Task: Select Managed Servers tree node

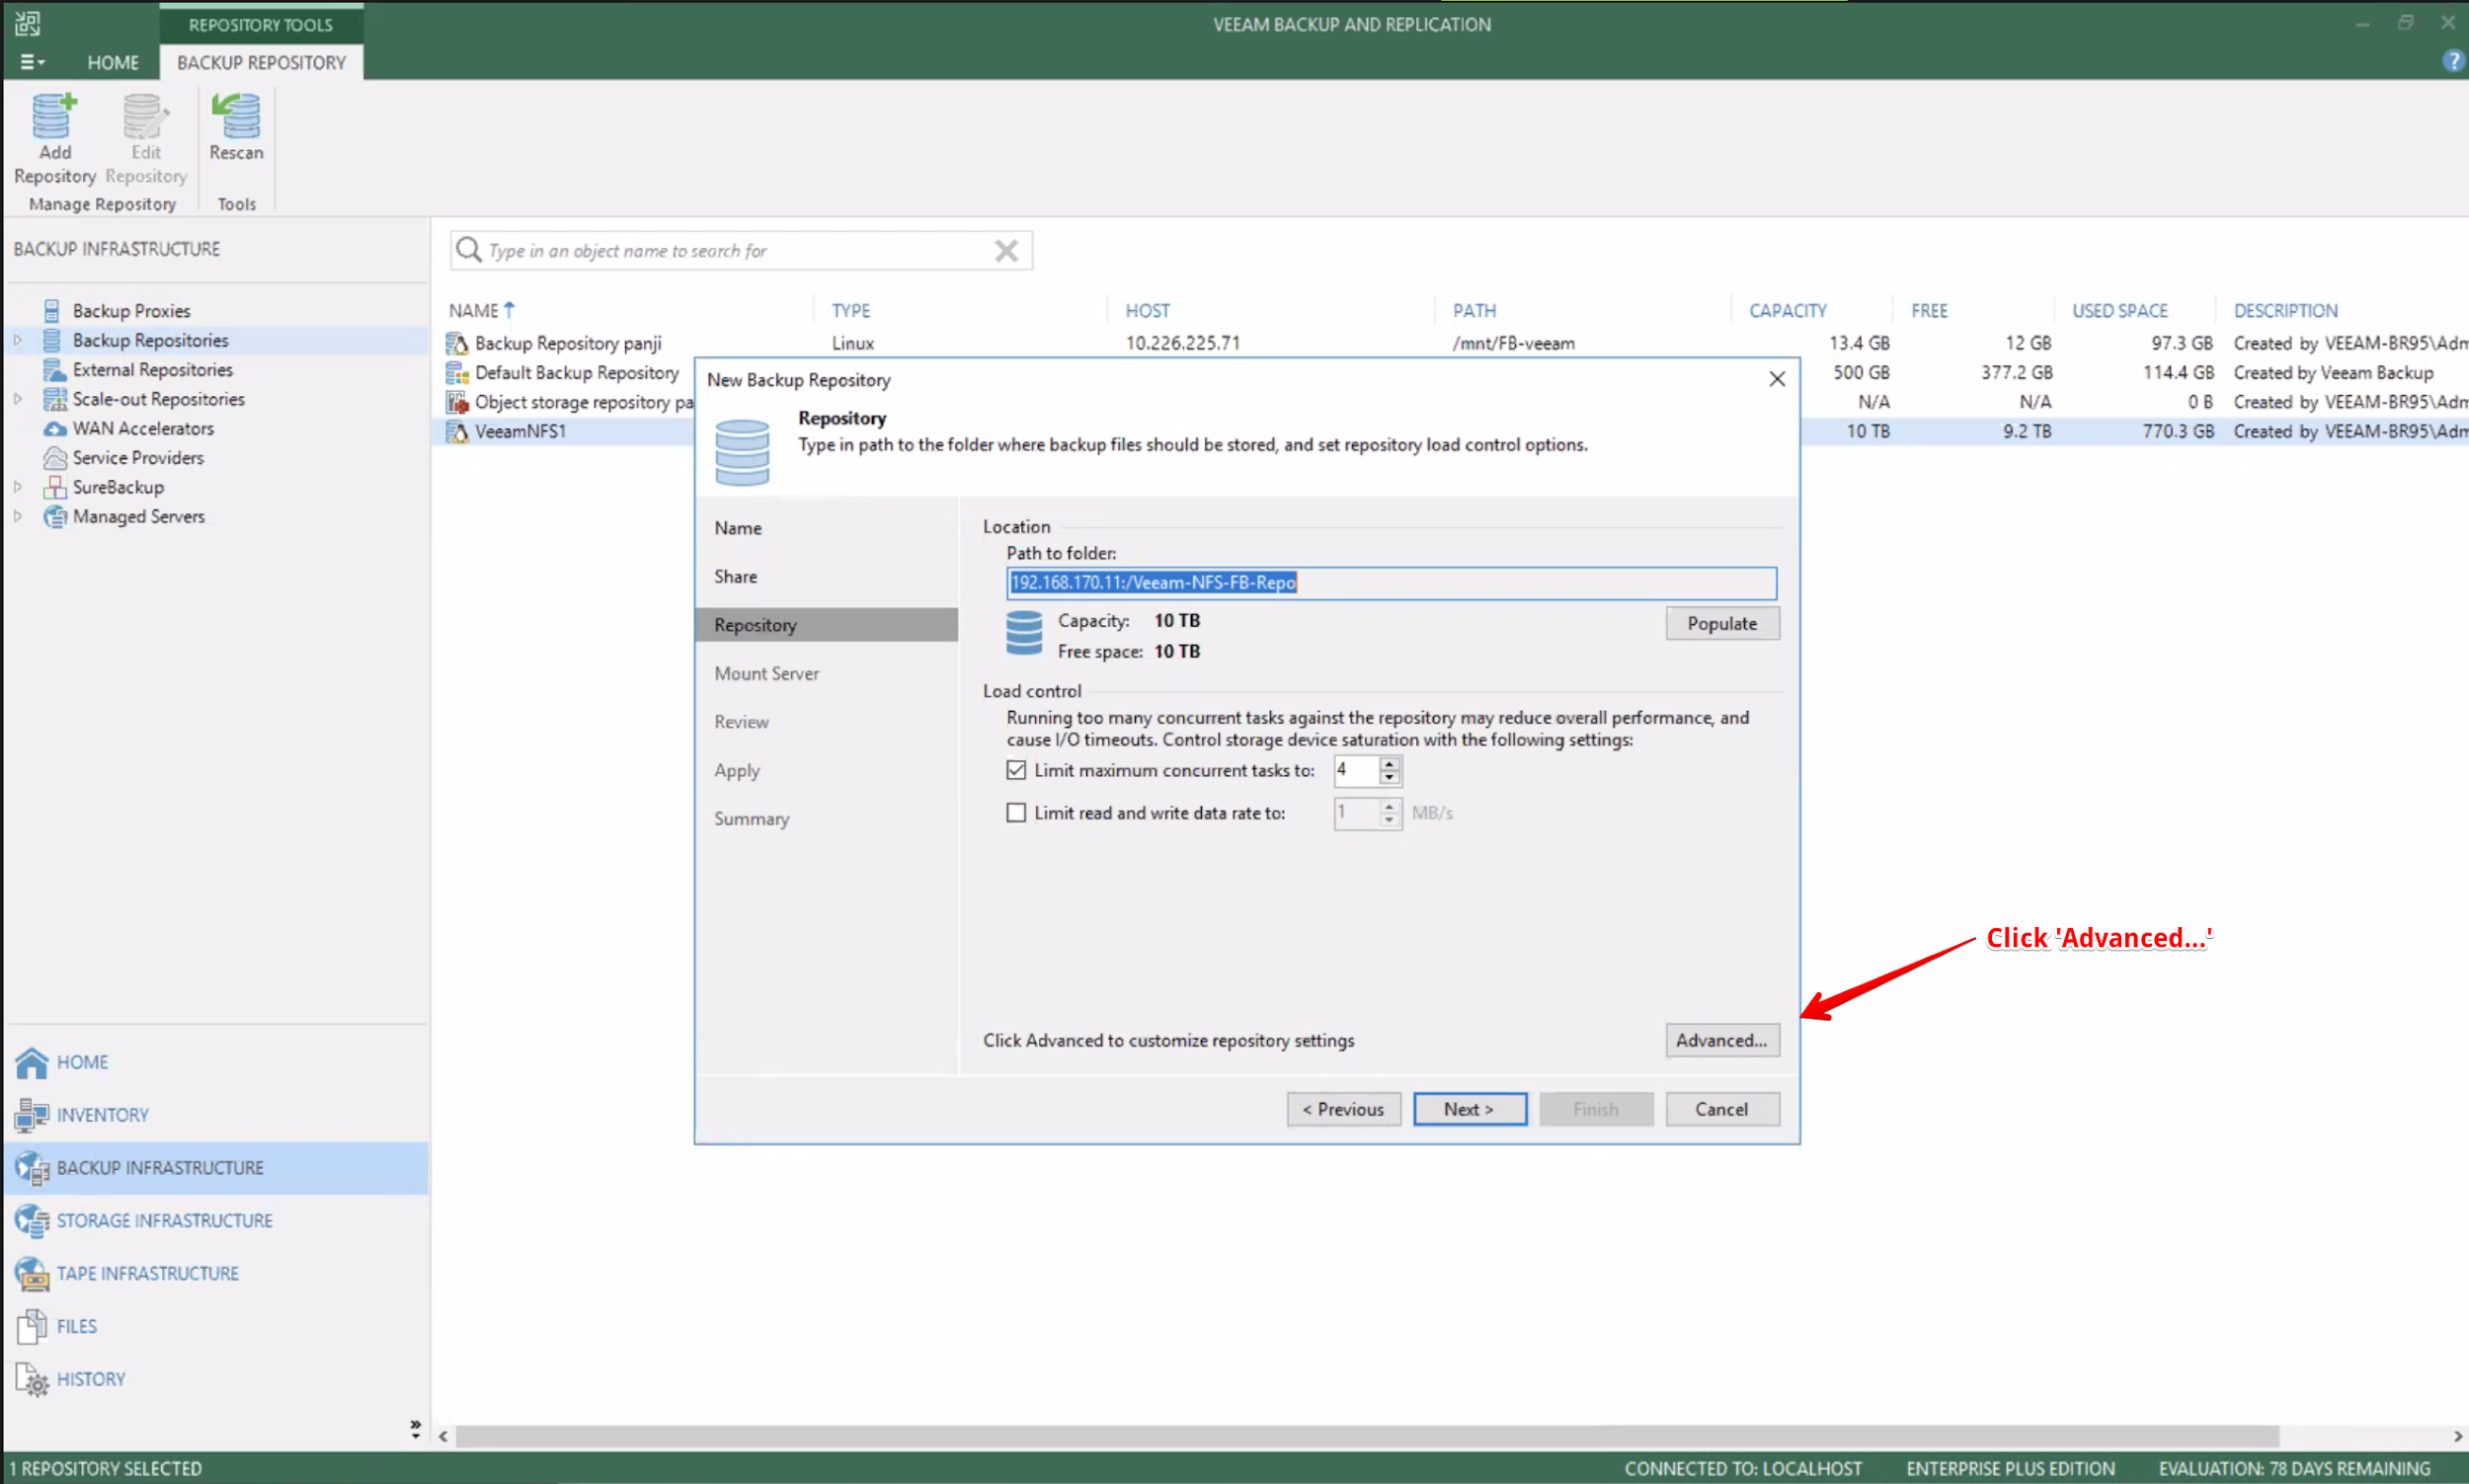Action: point(138,516)
